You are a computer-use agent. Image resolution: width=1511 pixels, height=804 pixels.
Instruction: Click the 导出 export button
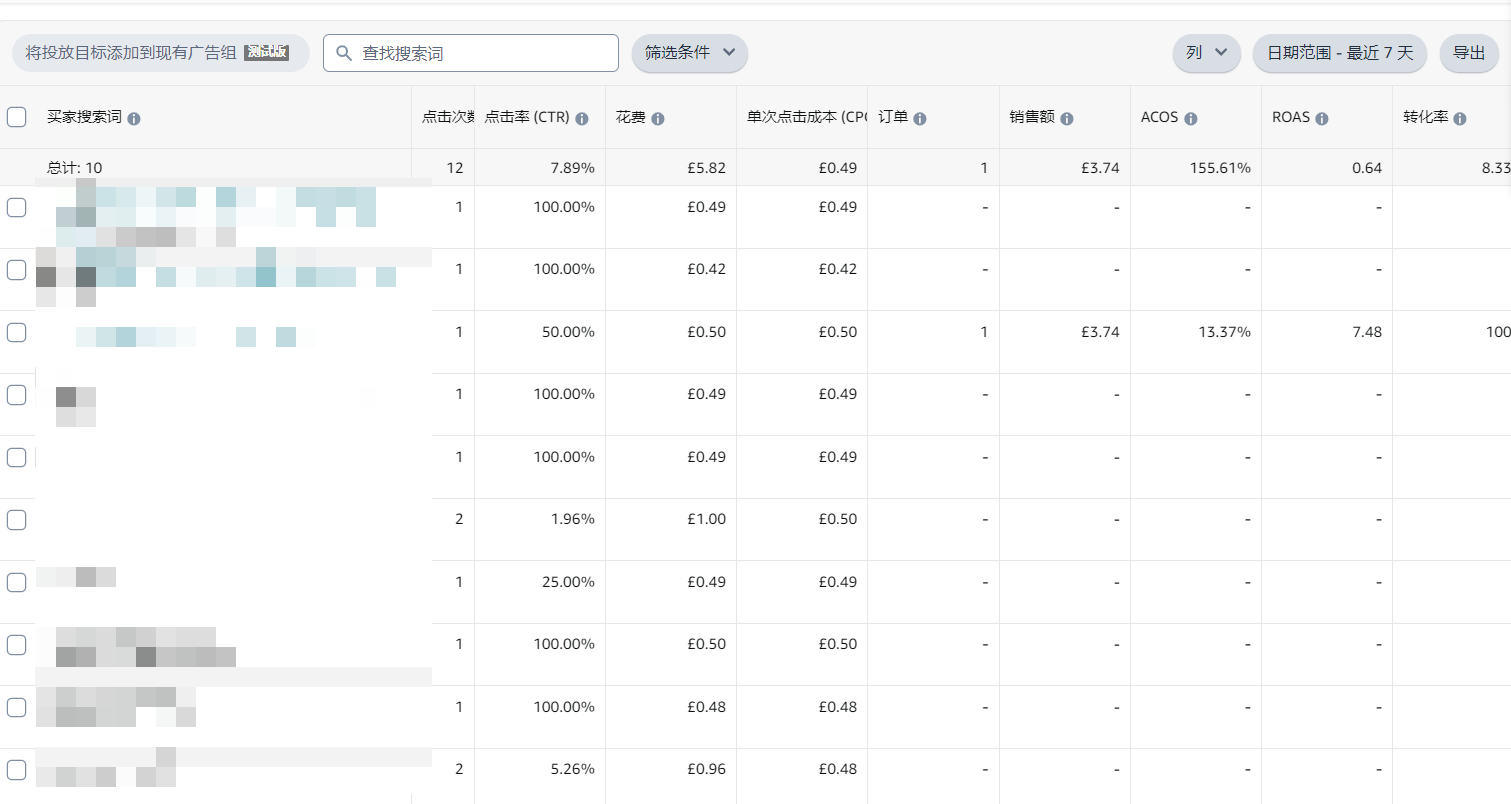point(1468,53)
